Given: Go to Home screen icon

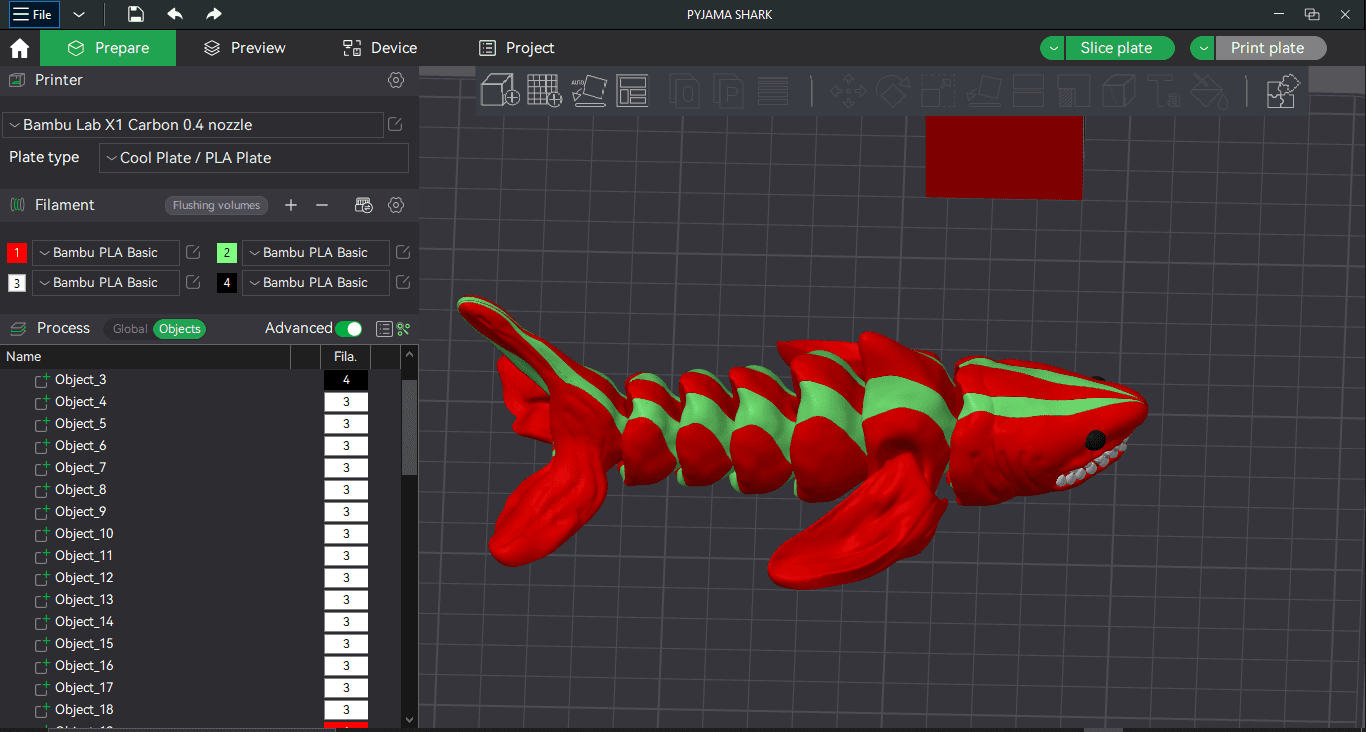Looking at the screenshot, I should coord(19,48).
